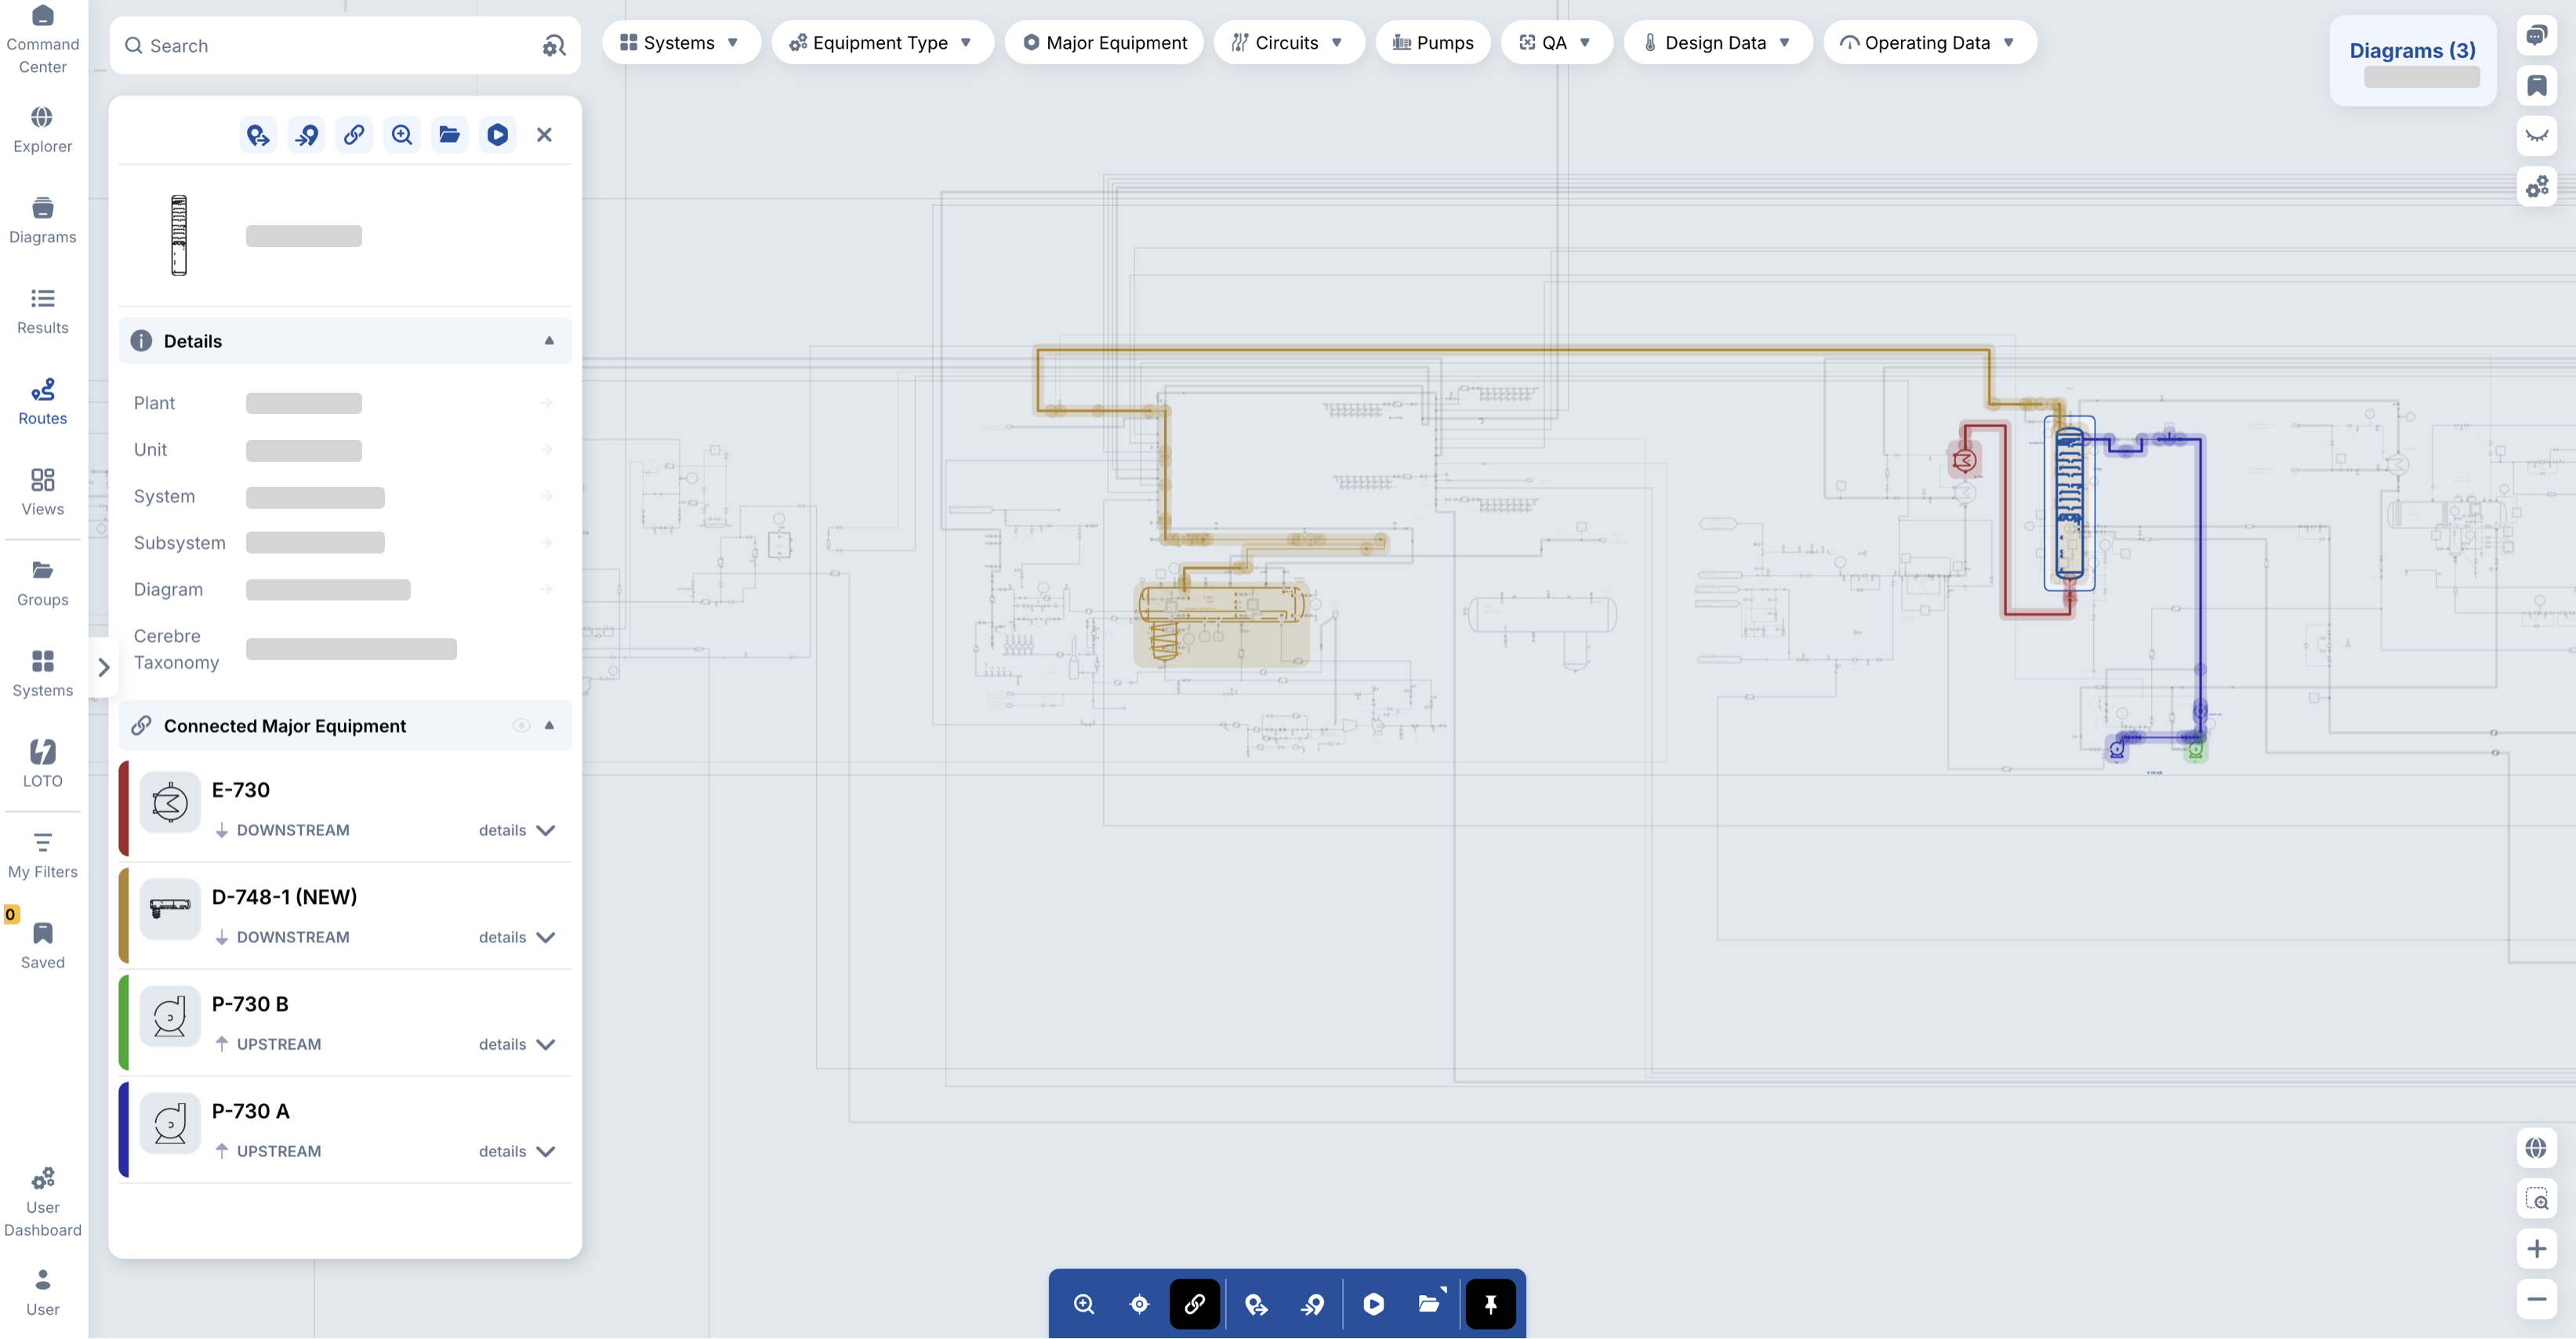Open the Operating Data dropdown

1929,43
